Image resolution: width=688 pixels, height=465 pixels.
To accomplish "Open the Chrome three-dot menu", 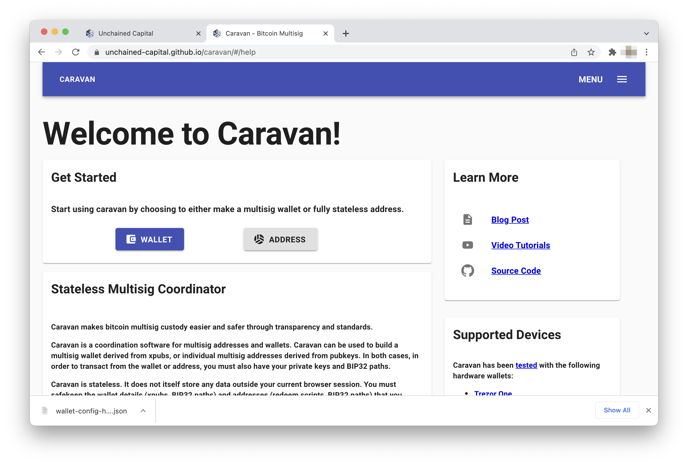I will 646,52.
